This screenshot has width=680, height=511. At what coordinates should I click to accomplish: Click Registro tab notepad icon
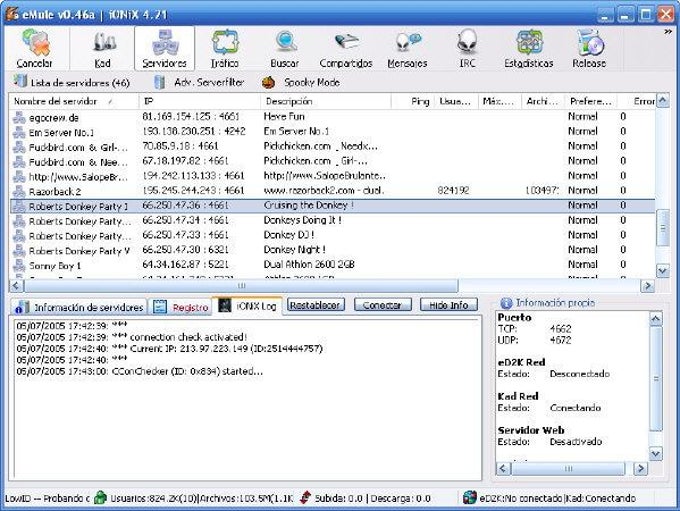coord(160,307)
